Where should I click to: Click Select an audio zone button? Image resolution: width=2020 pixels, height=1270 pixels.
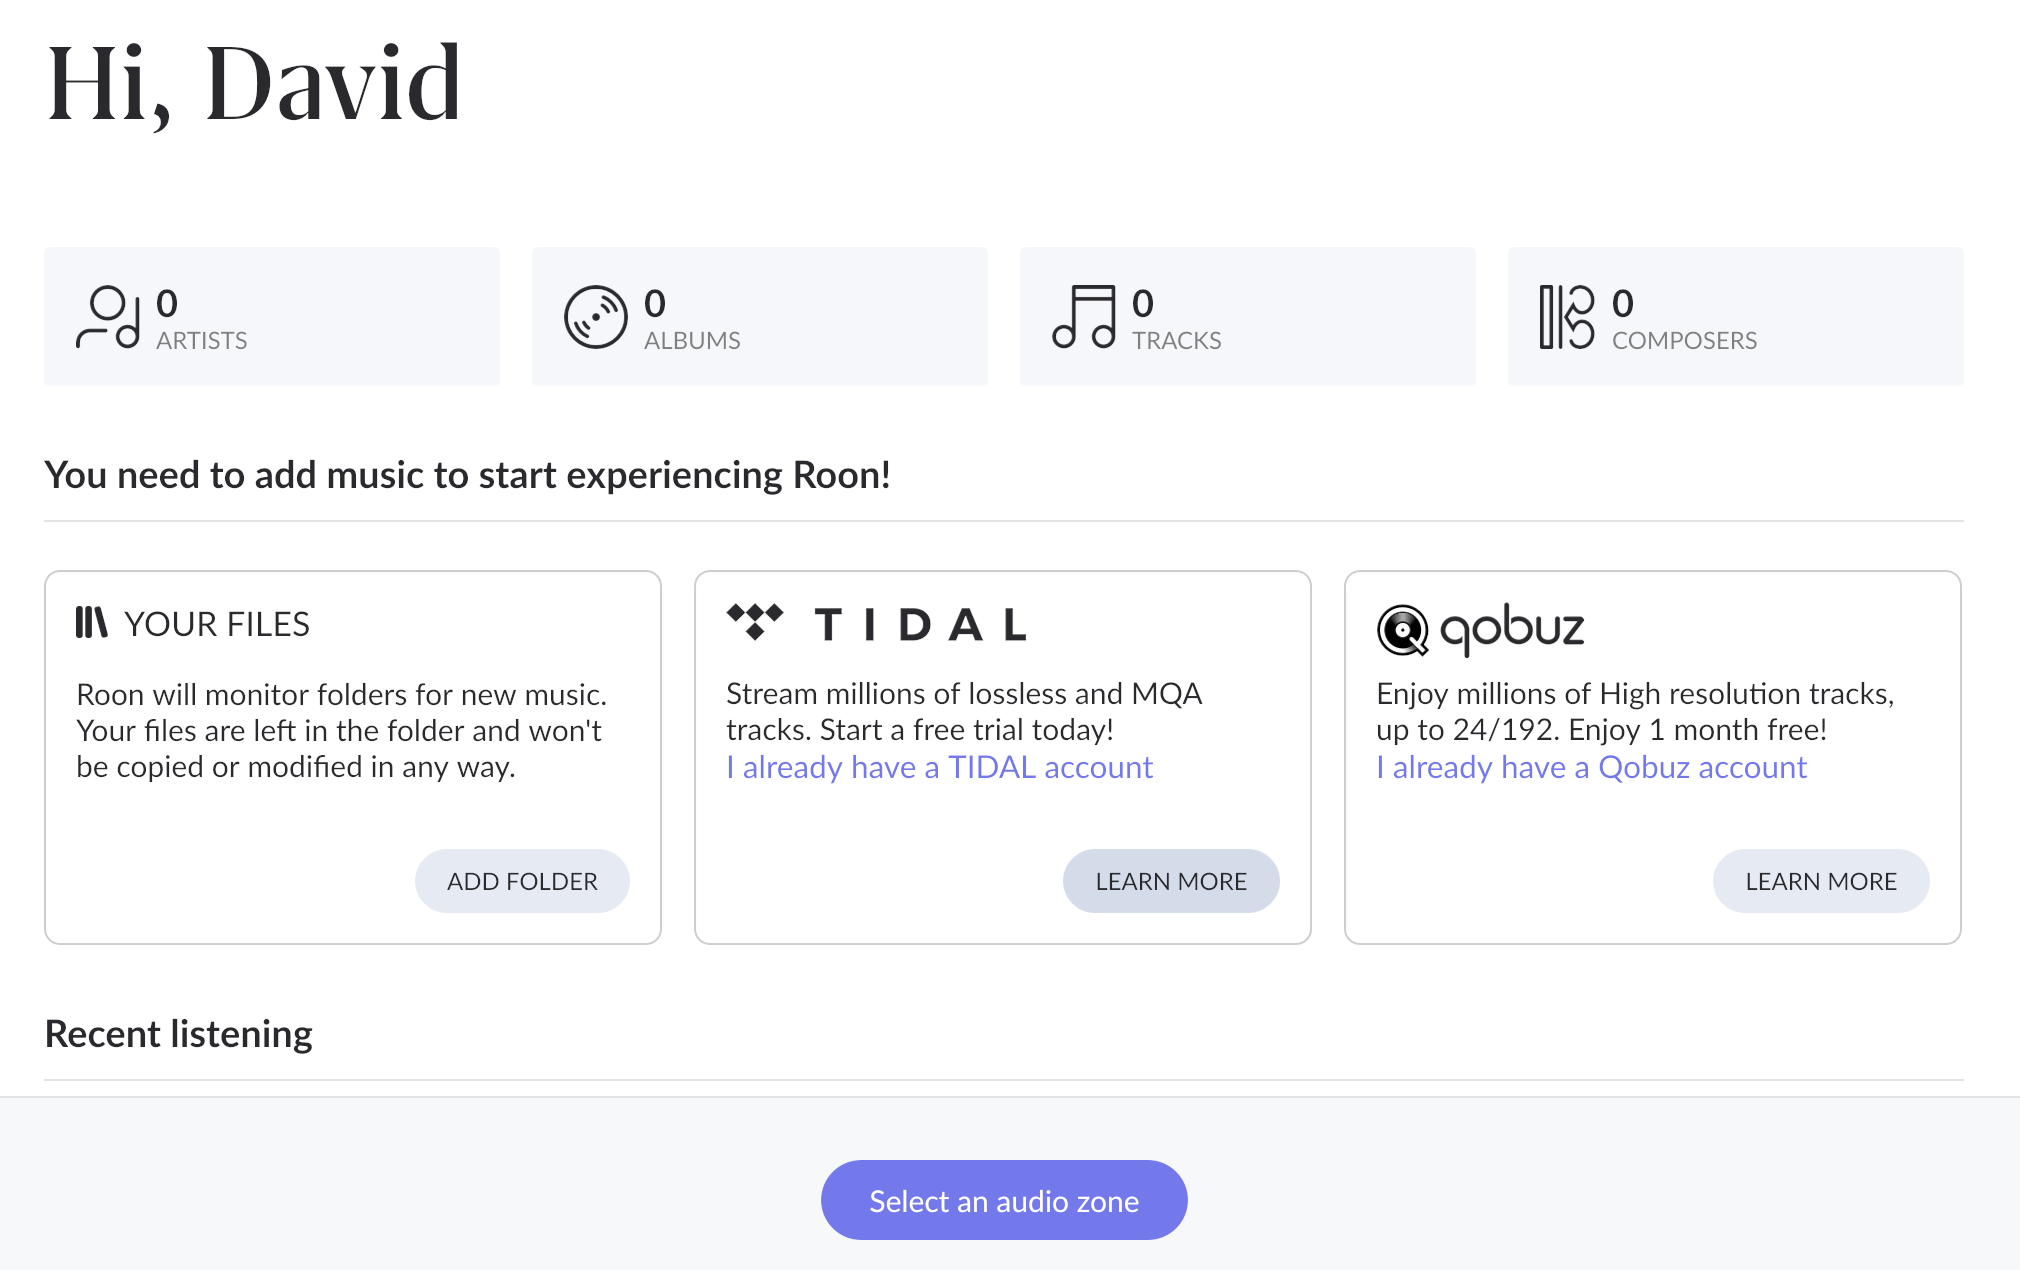[1004, 1200]
